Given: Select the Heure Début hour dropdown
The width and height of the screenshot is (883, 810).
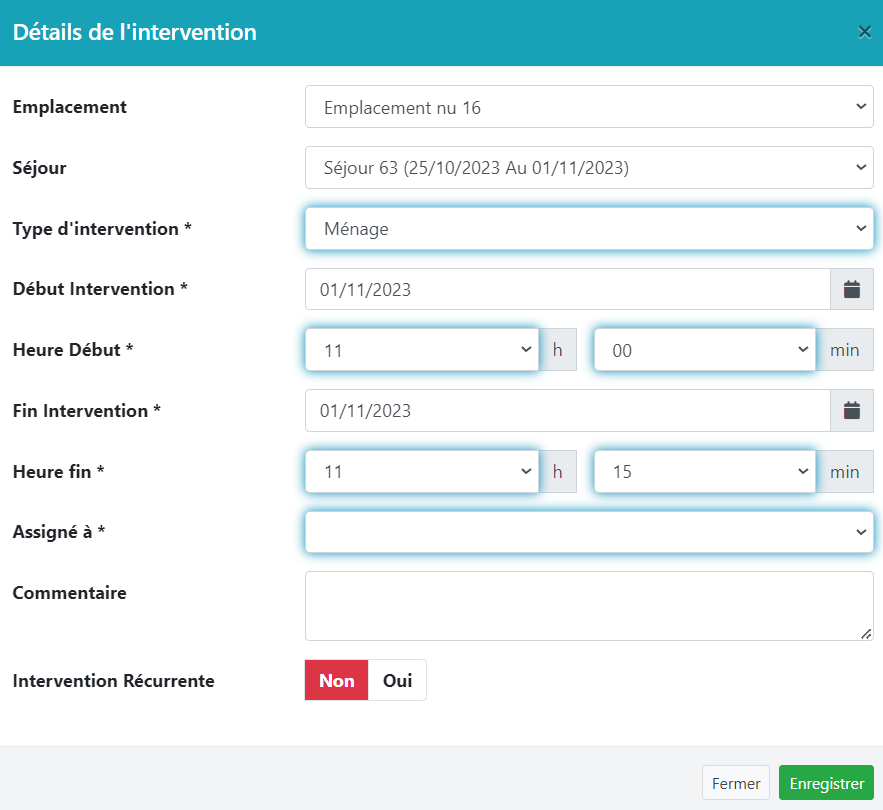Looking at the screenshot, I should click(421, 350).
